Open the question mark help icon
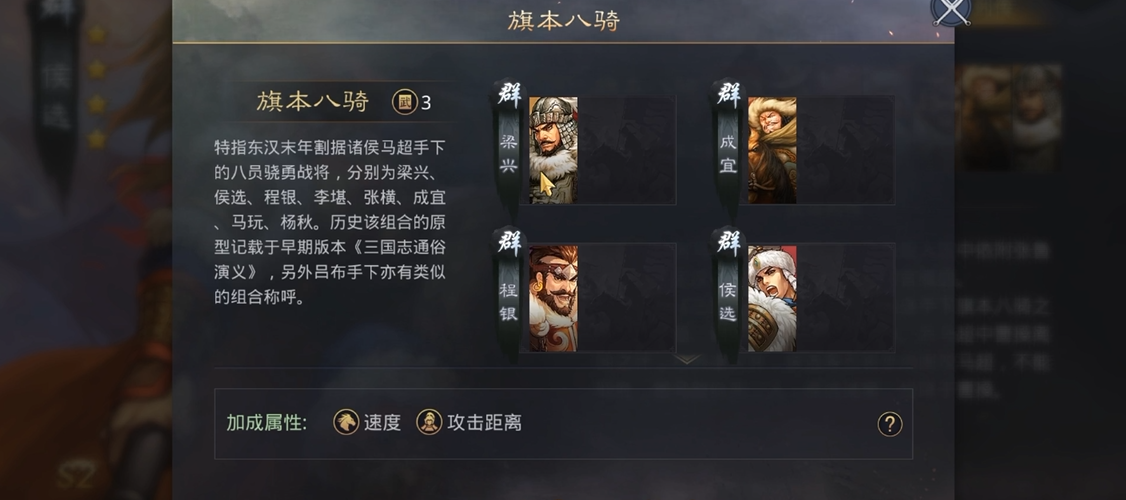Image resolution: width=1126 pixels, height=500 pixels. click(x=889, y=424)
